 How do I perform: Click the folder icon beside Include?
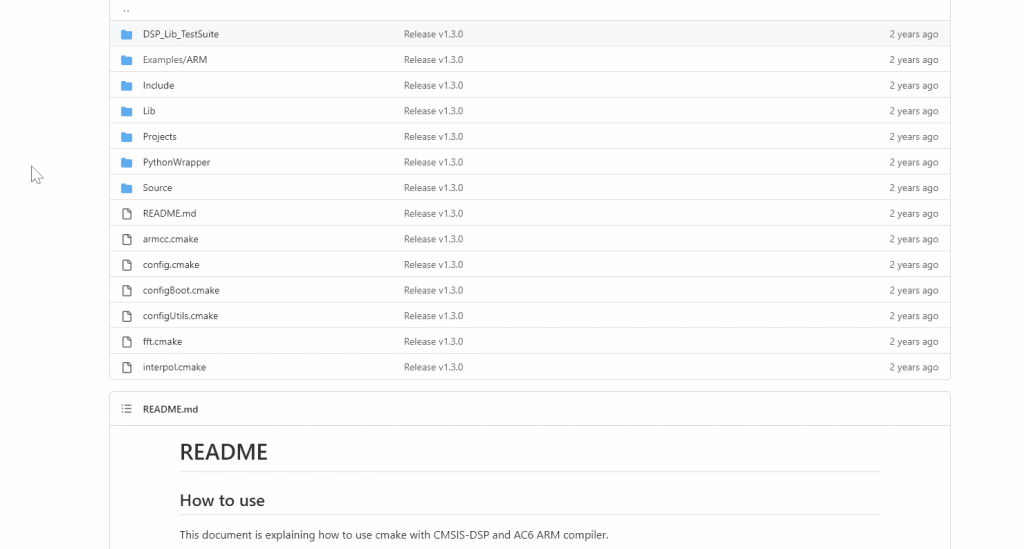point(127,86)
